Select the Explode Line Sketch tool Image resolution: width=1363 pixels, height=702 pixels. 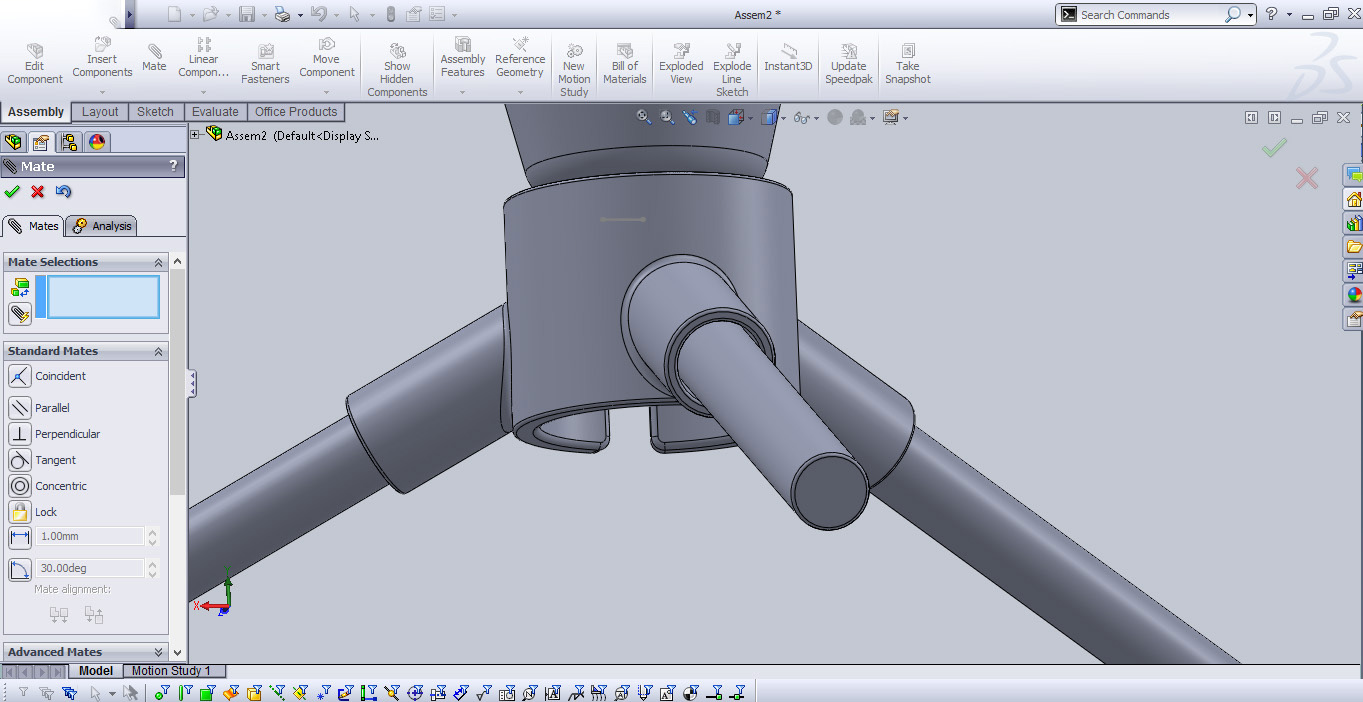[732, 70]
